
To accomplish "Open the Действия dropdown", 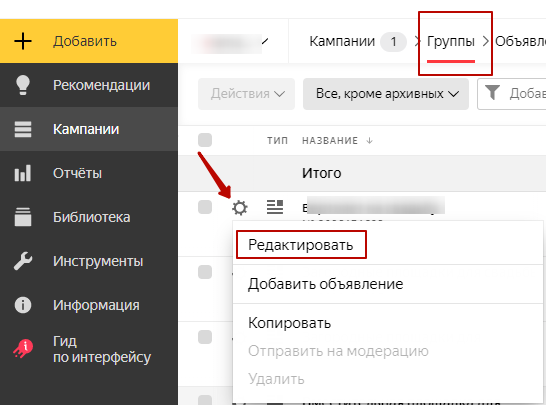I will pos(247,94).
